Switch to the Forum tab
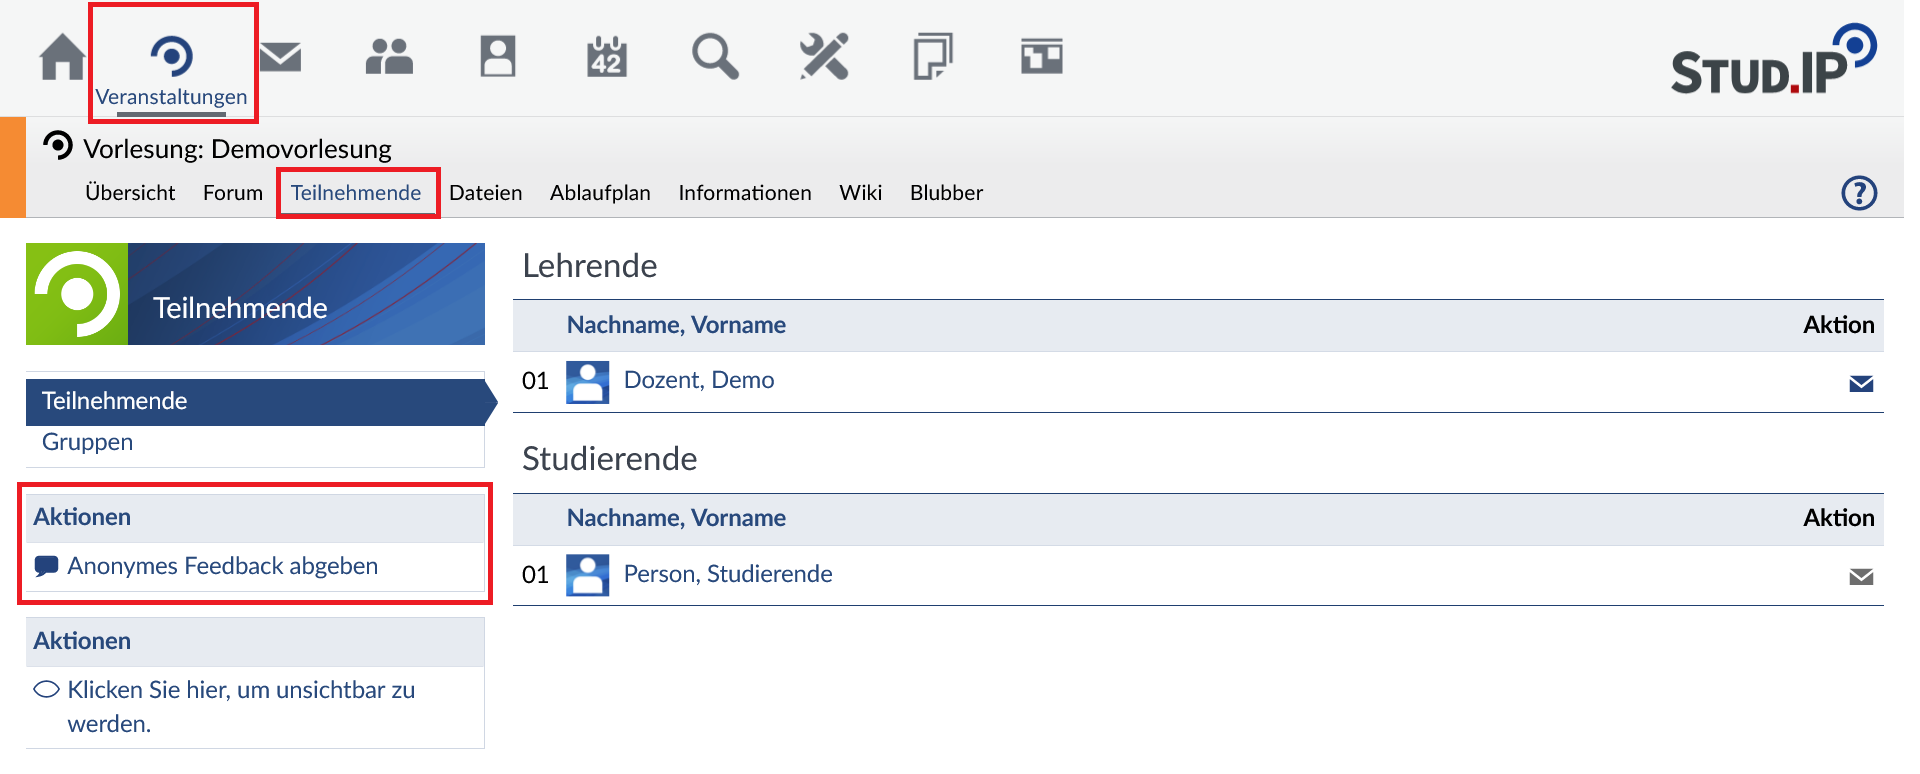1920x774 pixels. pyautogui.click(x=233, y=193)
